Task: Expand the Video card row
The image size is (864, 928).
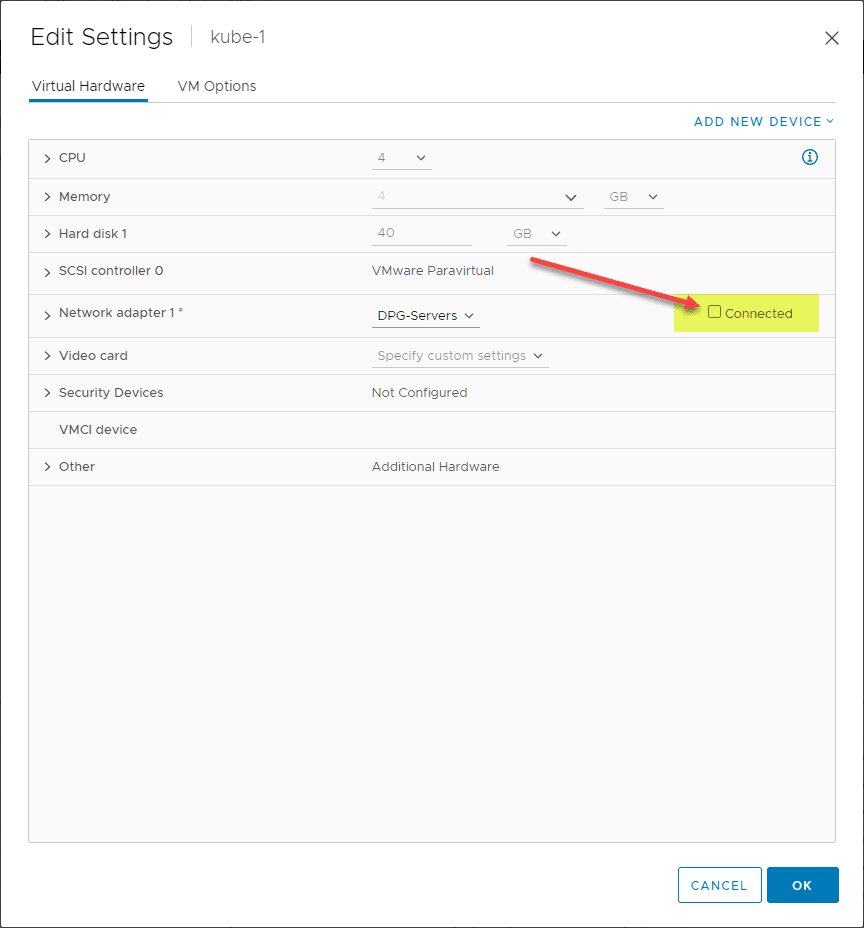Action: point(47,356)
